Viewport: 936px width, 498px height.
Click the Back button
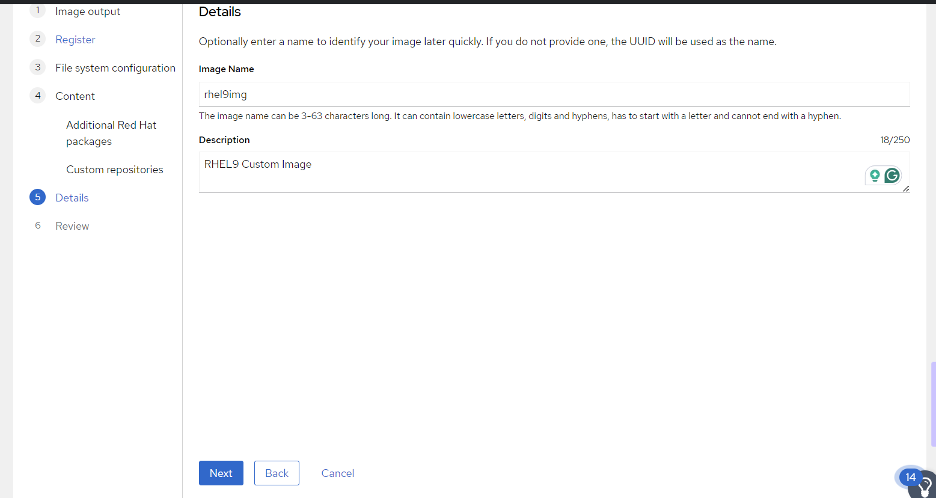[277, 473]
